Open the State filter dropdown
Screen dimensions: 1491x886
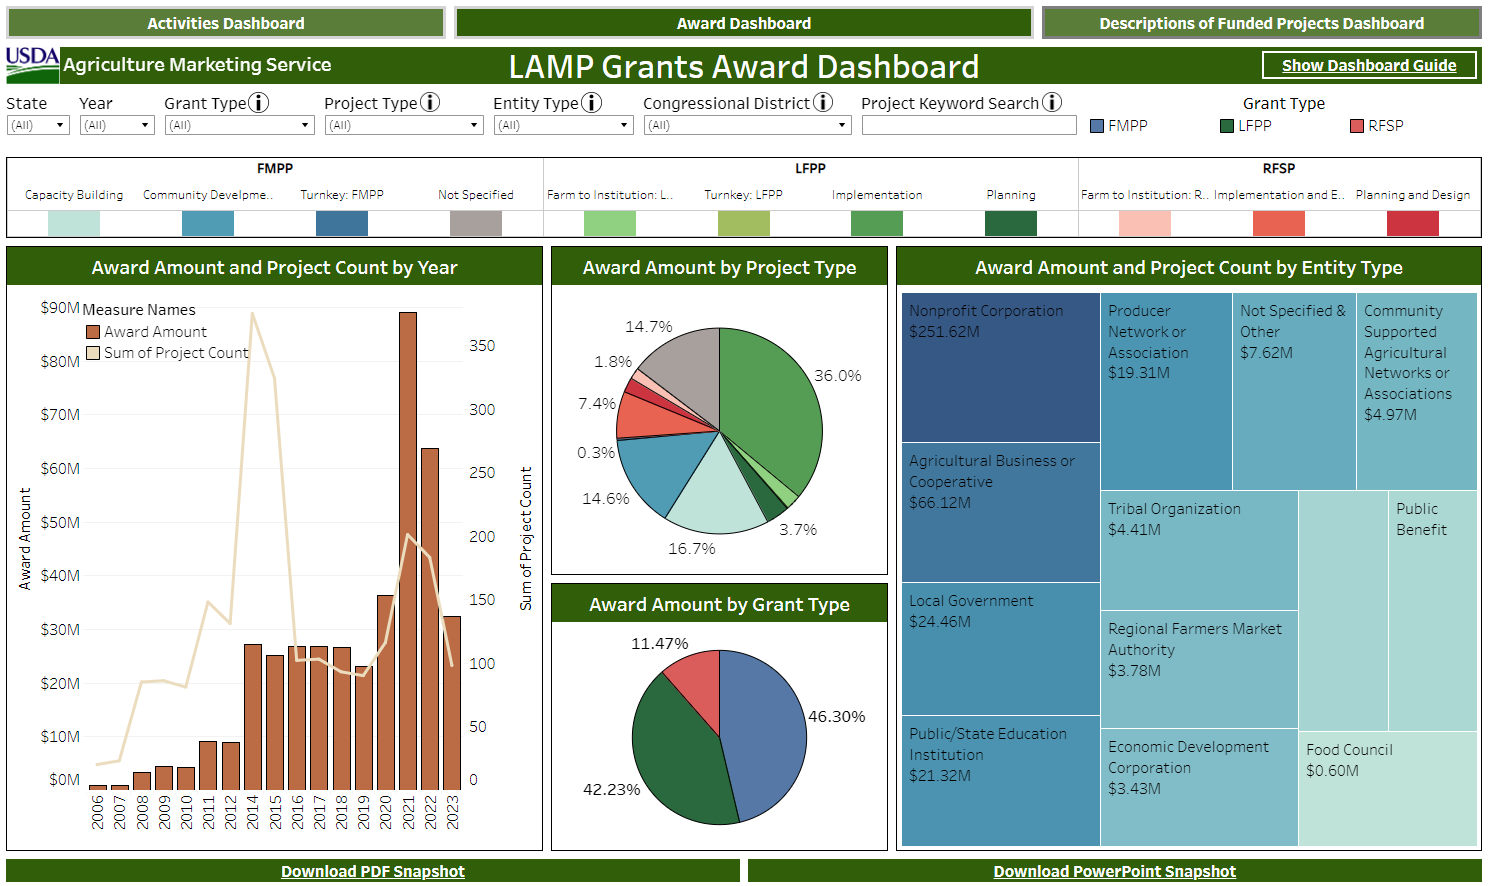(38, 125)
